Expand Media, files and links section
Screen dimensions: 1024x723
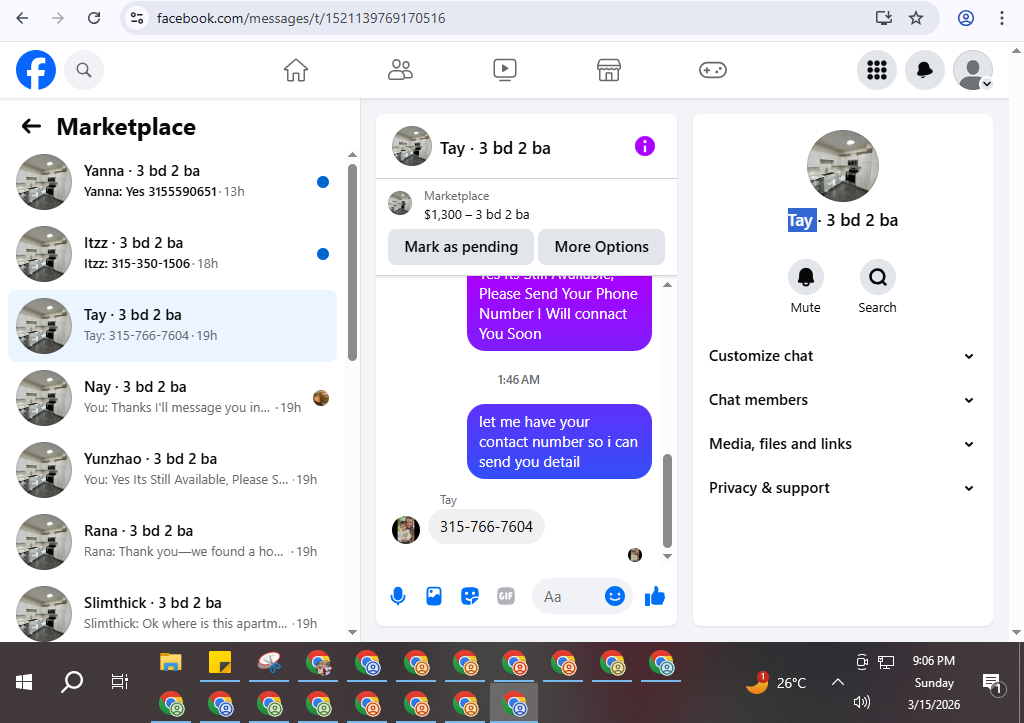[x=841, y=444]
